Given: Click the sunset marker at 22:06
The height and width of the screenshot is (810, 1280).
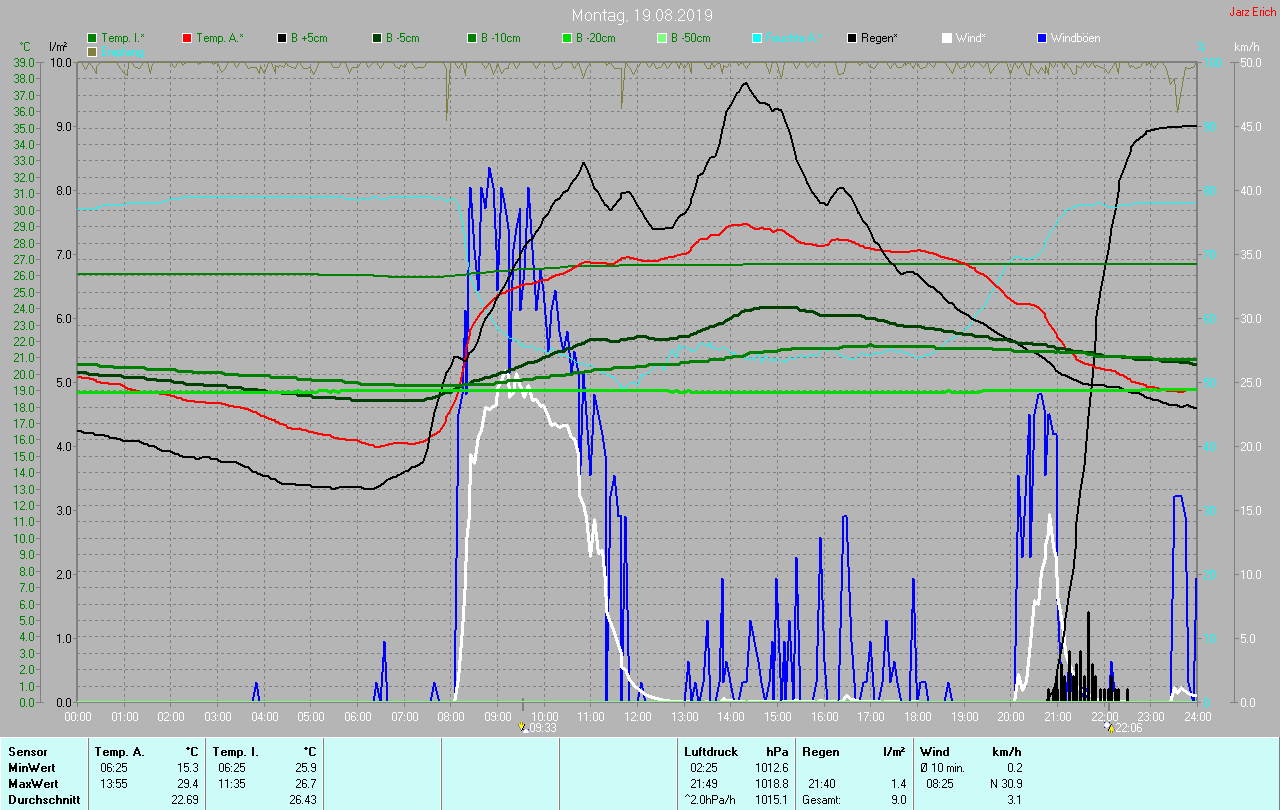Looking at the screenshot, I should pos(1108,727).
